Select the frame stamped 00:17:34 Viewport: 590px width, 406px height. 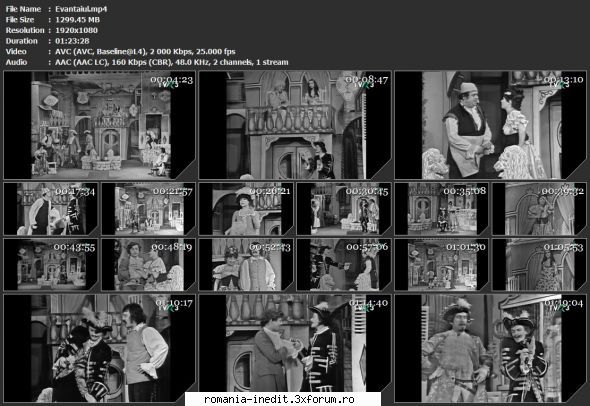tap(51, 209)
